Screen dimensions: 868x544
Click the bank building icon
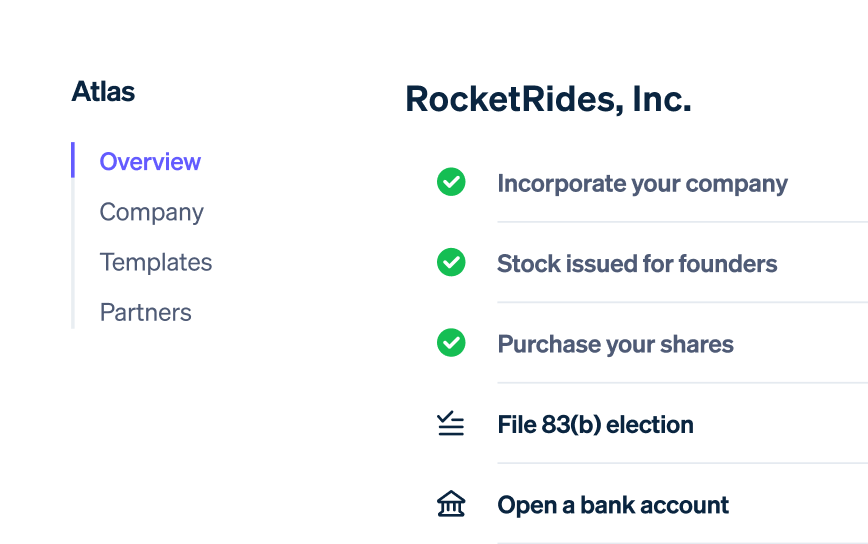(451, 504)
